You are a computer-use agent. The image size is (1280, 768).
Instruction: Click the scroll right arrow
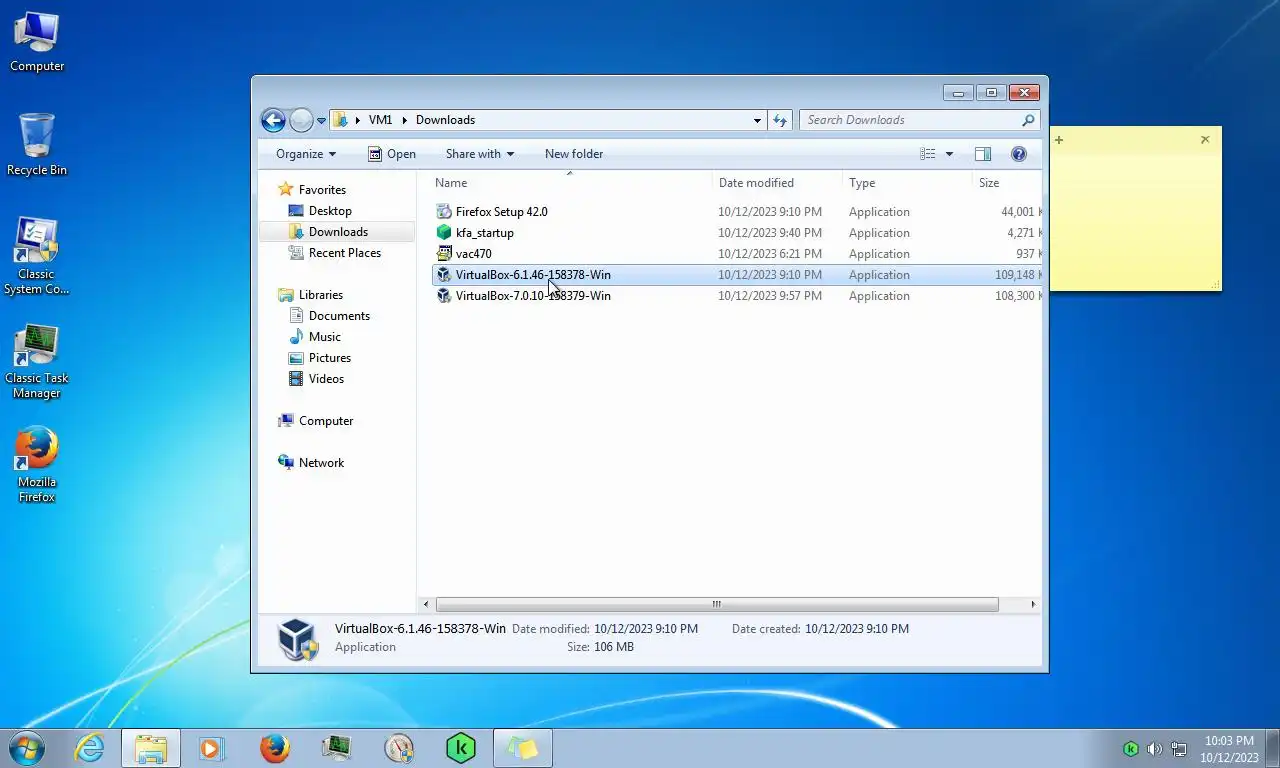pyautogui.click(x=1033, y=604)
